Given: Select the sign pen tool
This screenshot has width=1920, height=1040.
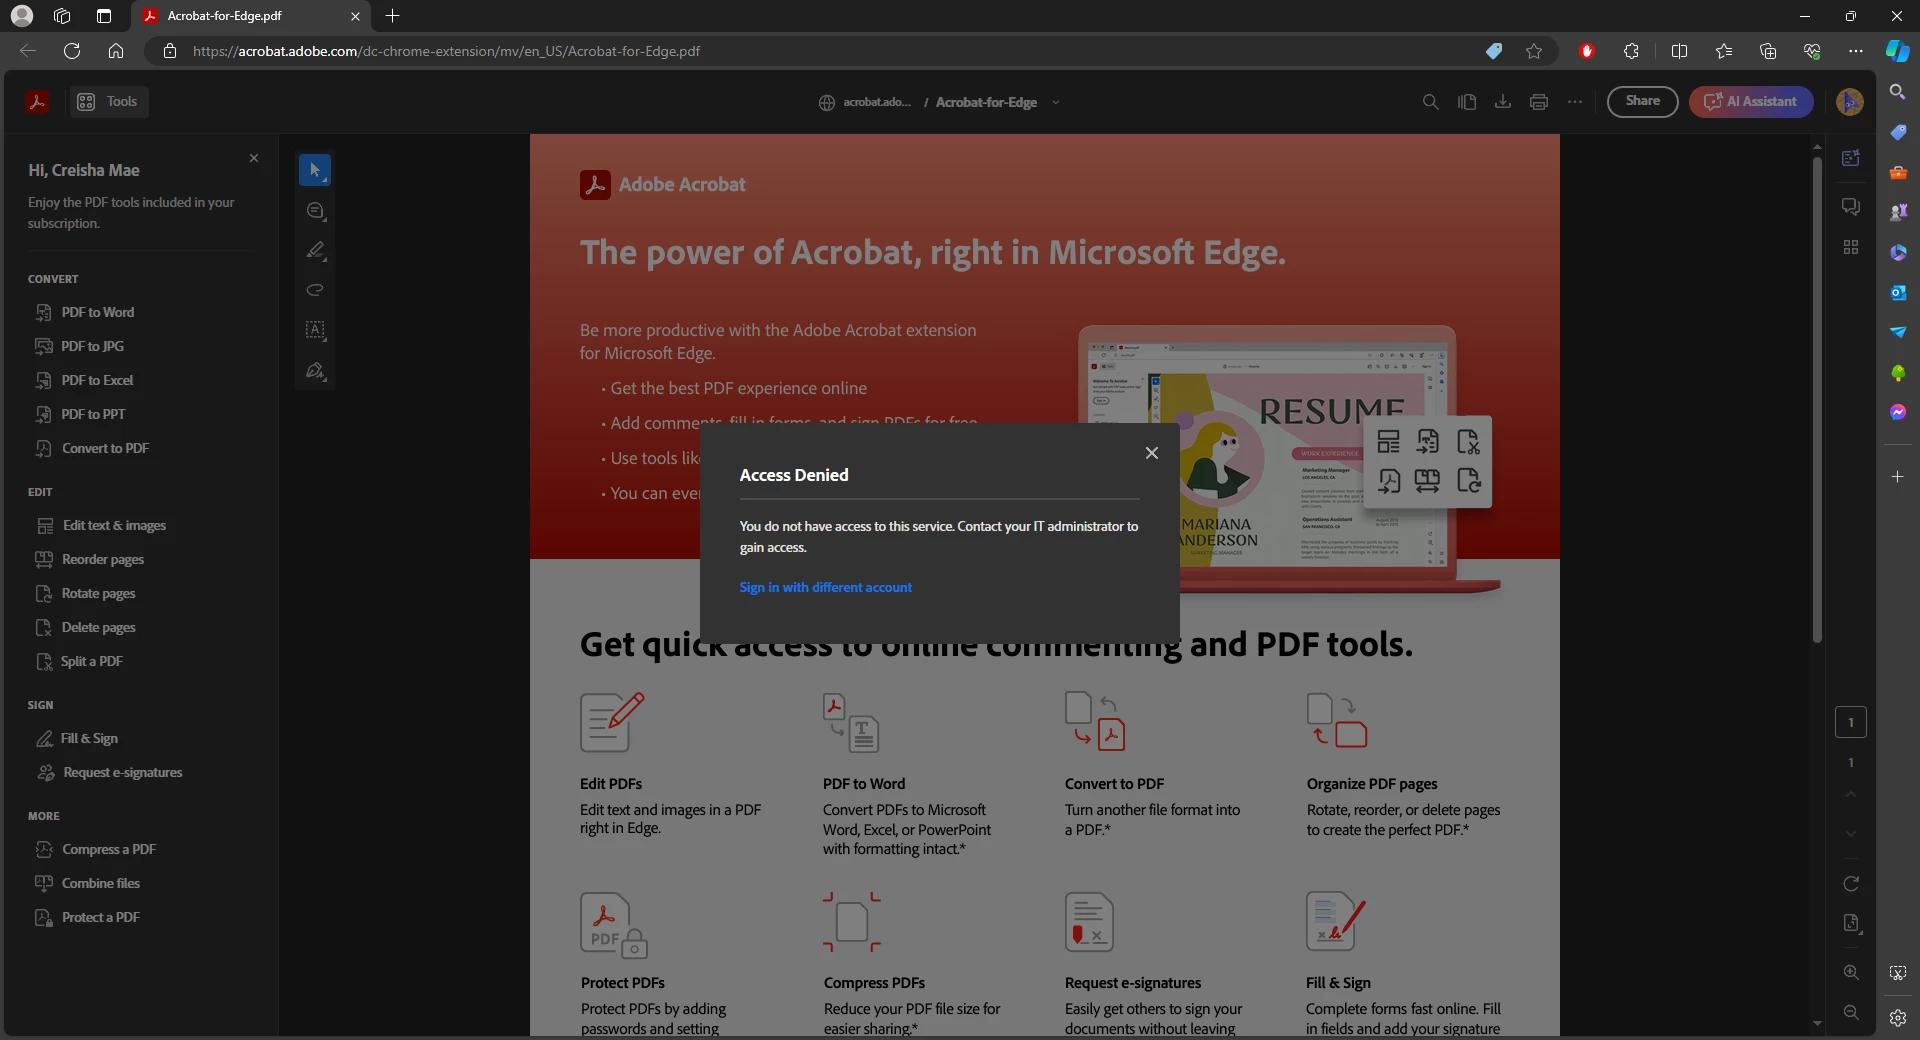Looking at the screenshot, I should click(x=315, y=370).
